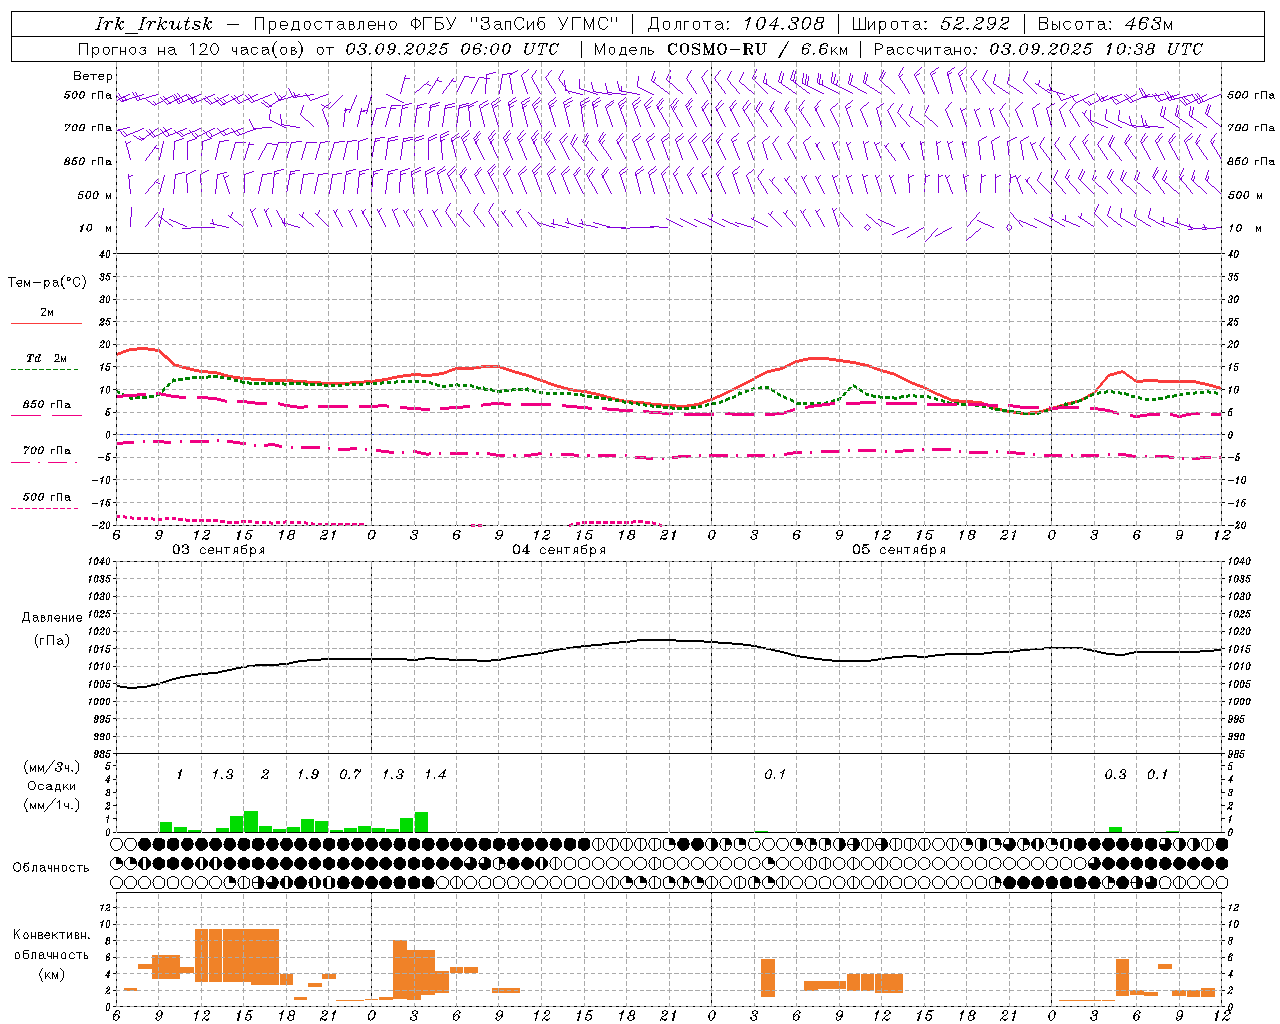Select the "04 сентября" date label
This screenshot has height=1024, width=1280.
click(559, 550)
